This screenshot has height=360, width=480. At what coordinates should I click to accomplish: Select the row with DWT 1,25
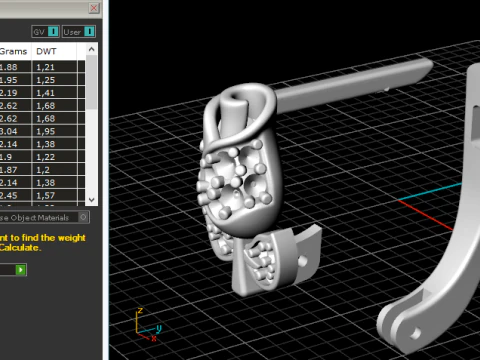point(42,80)
